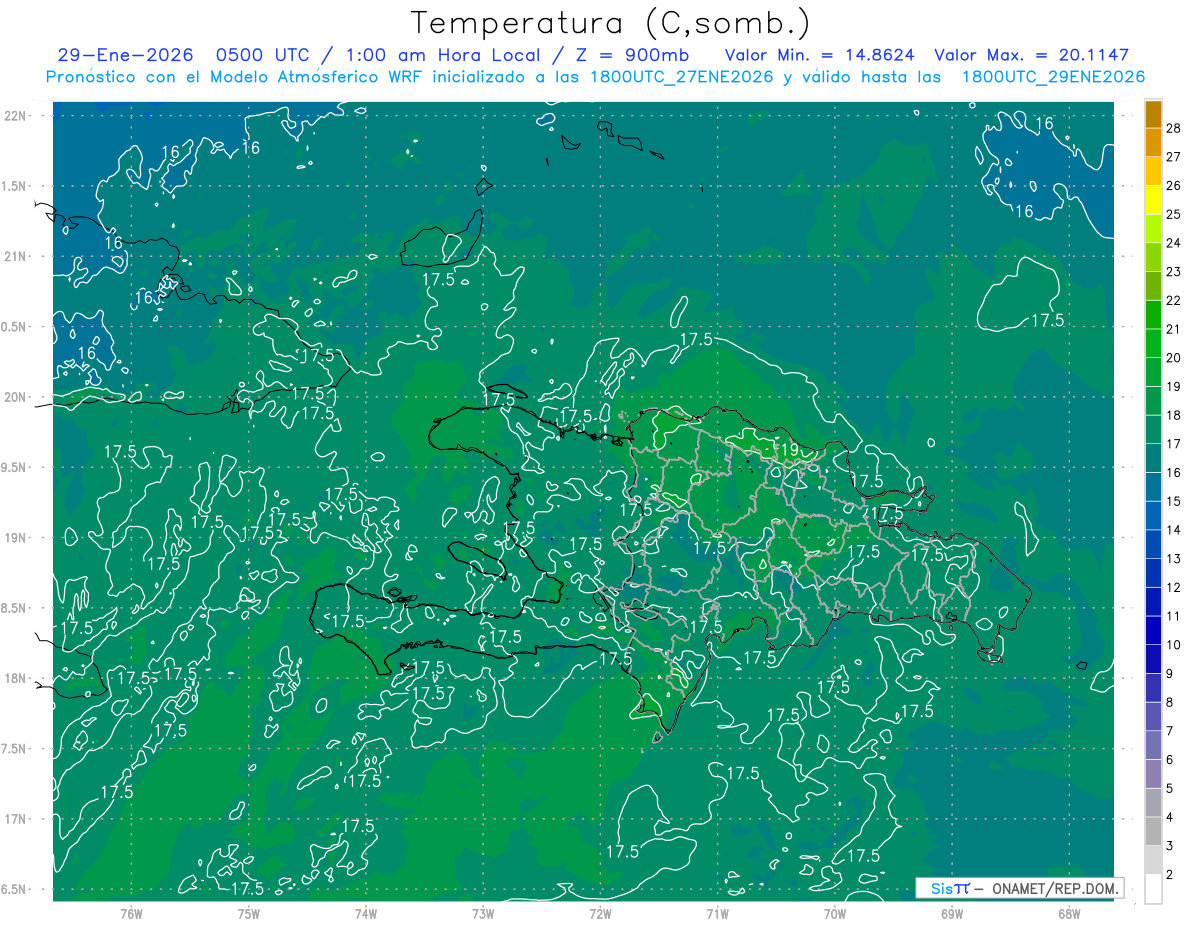Select the 29-Ene-2026 date text
This screenshot has width=1200, height=927.
(126, 55)
